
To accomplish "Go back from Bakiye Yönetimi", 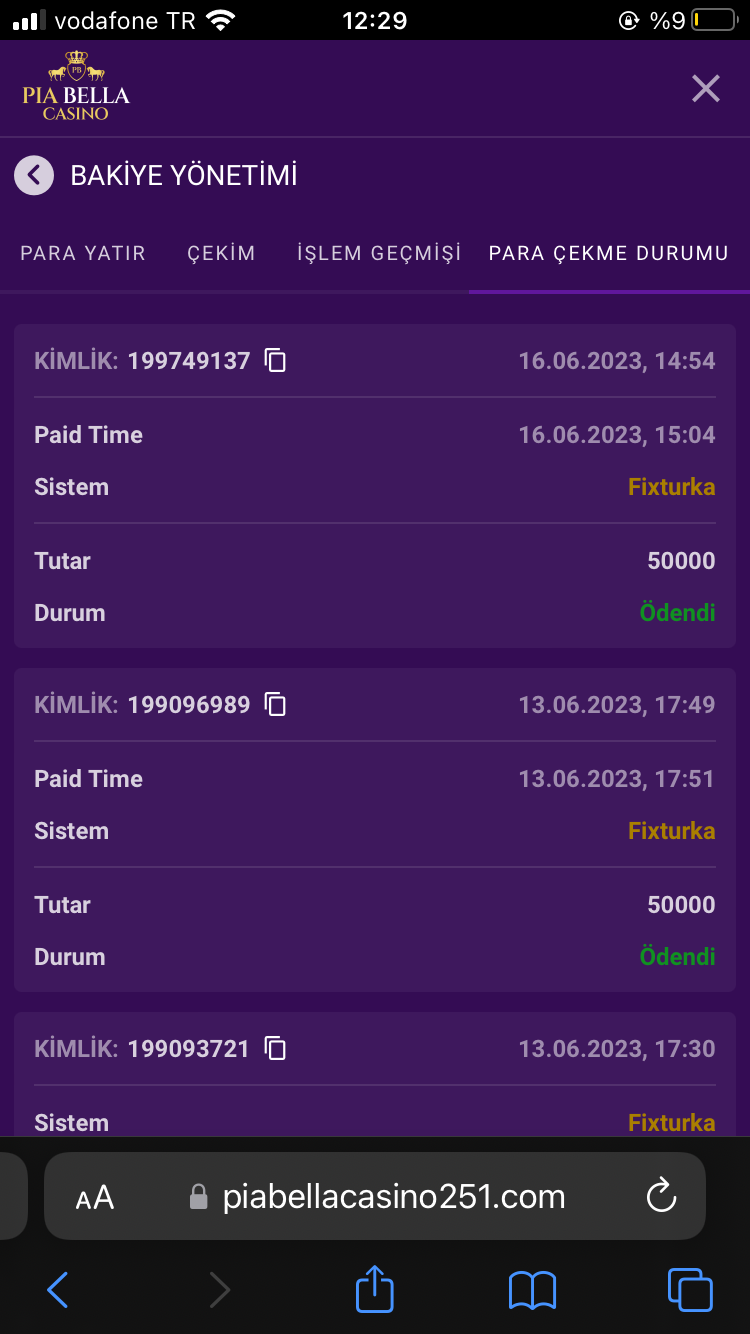I will point(34,176).
